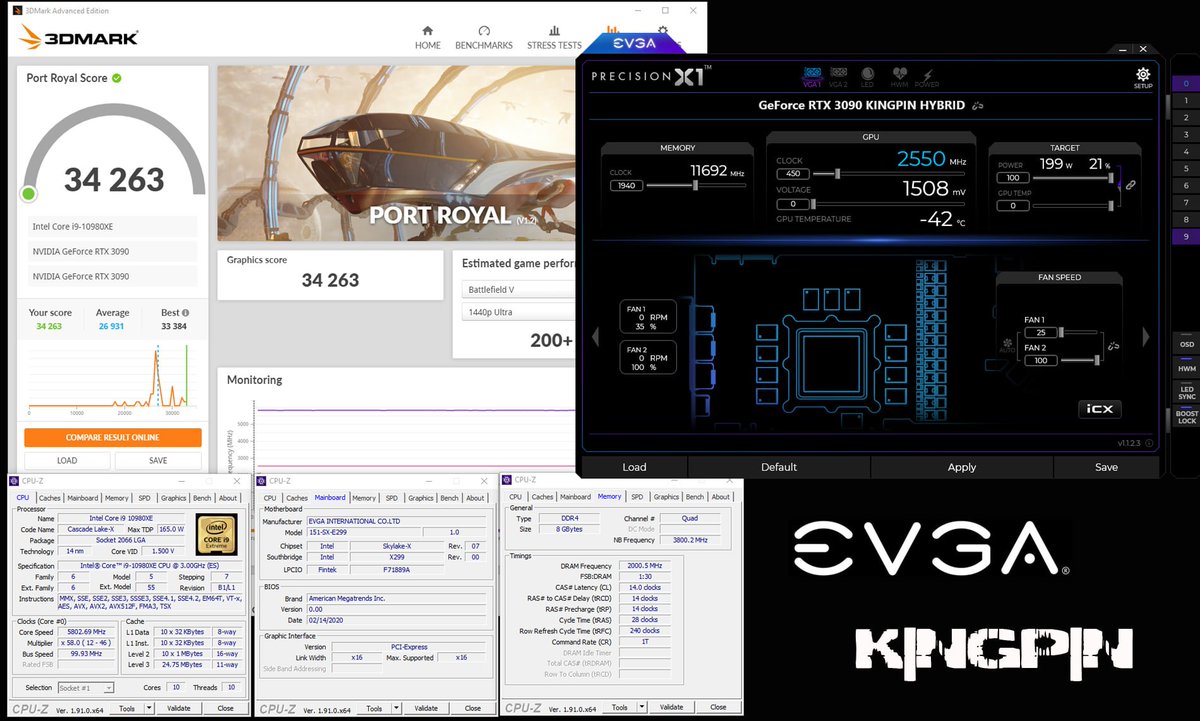This screenshot has width=1200, height=721.
Task: Open the Battlefield V game dropdown
Action: pyautogui.click(x=514, y=289)
